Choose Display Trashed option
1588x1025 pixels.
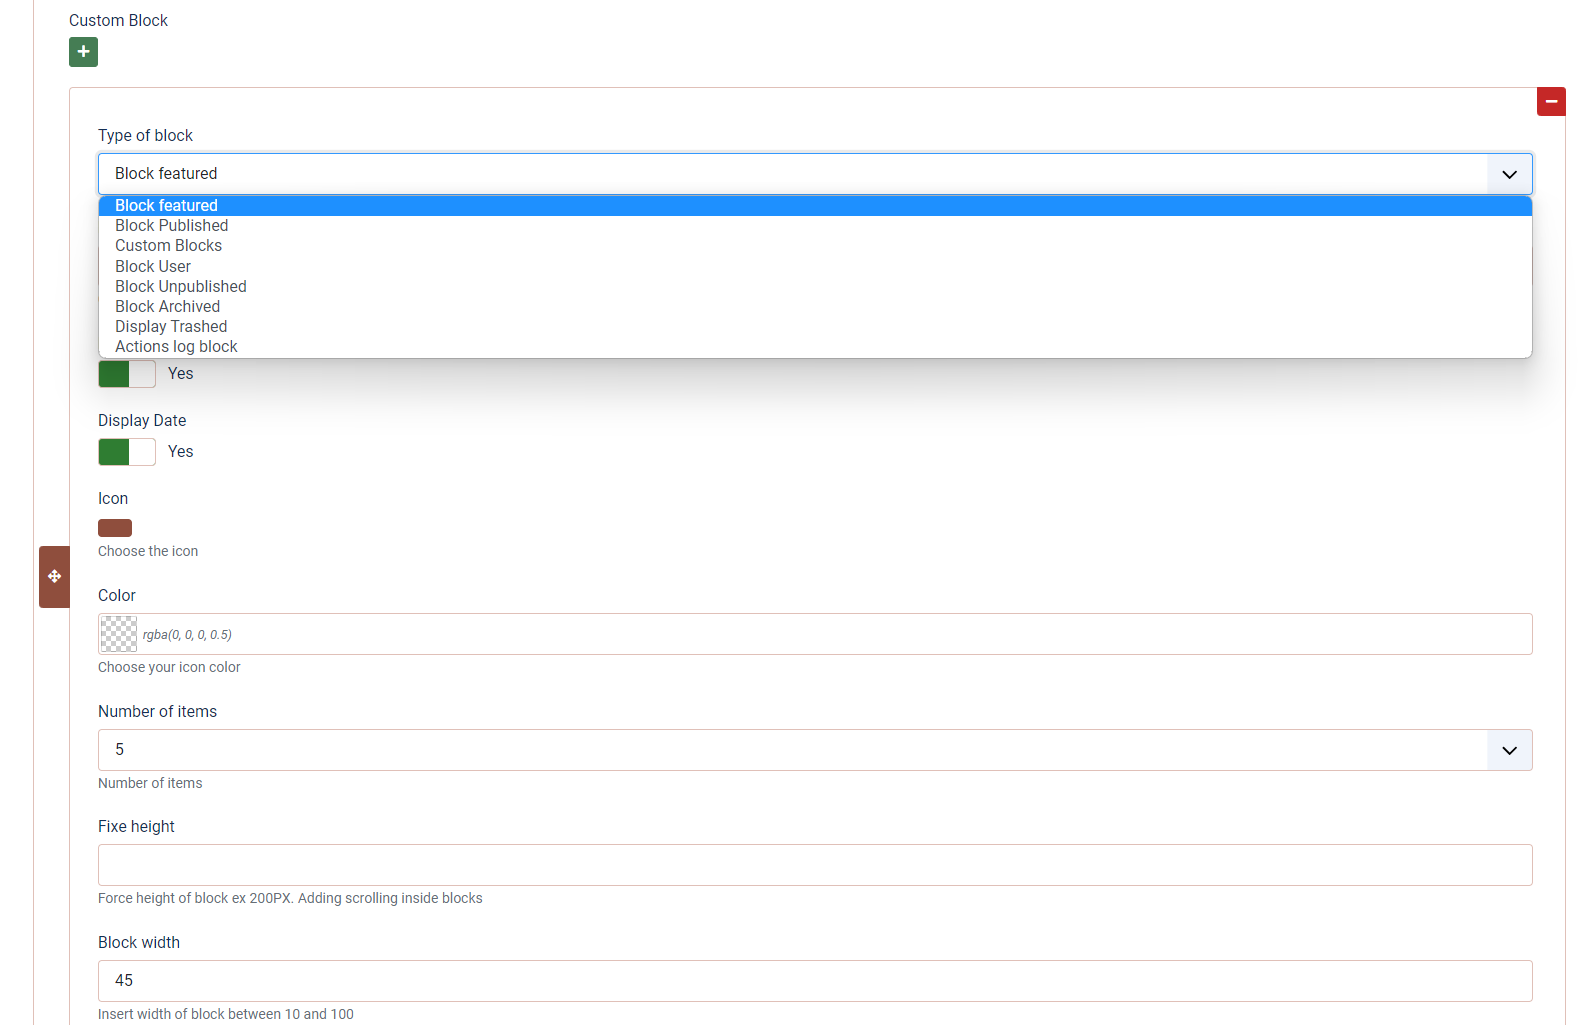click(815, 327)
